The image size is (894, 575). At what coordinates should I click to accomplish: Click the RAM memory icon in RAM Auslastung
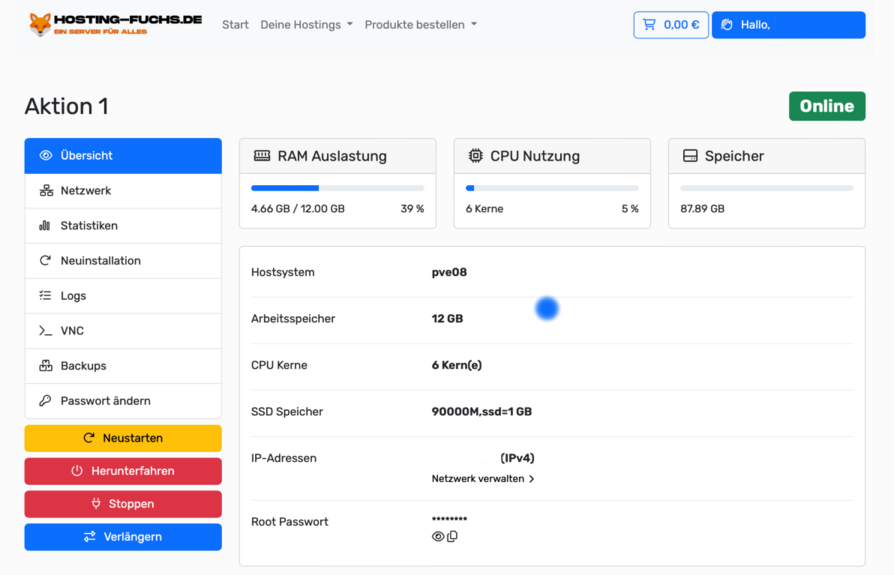point(262,156)
